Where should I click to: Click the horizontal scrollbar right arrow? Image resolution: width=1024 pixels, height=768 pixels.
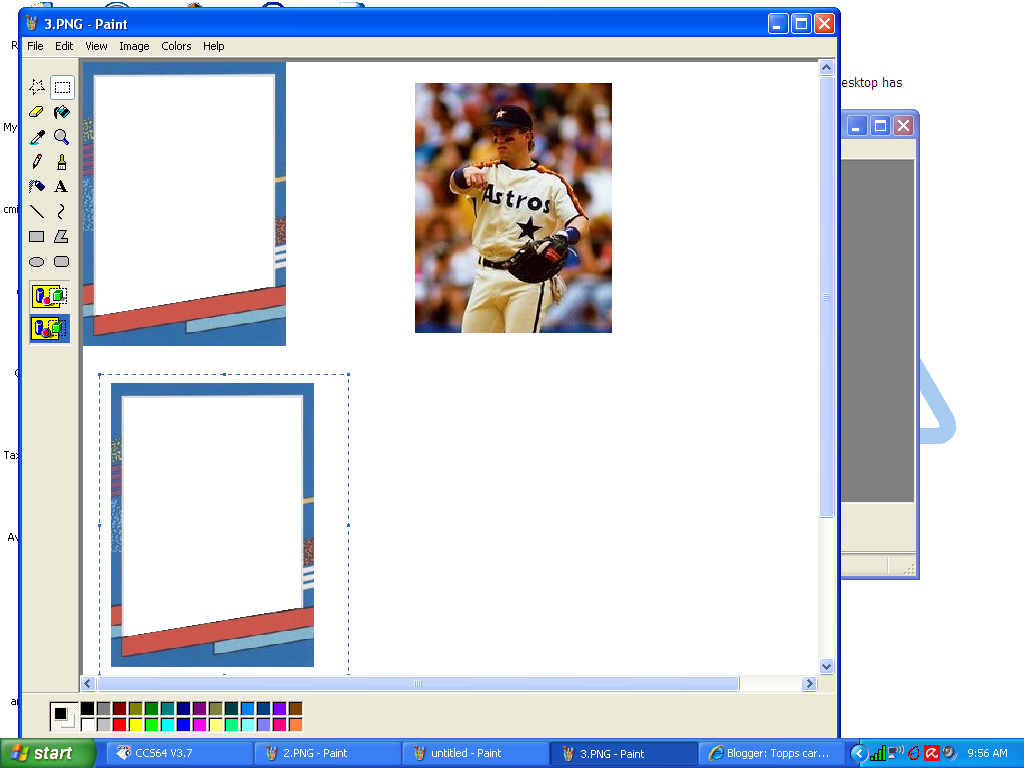coord(809,684)
